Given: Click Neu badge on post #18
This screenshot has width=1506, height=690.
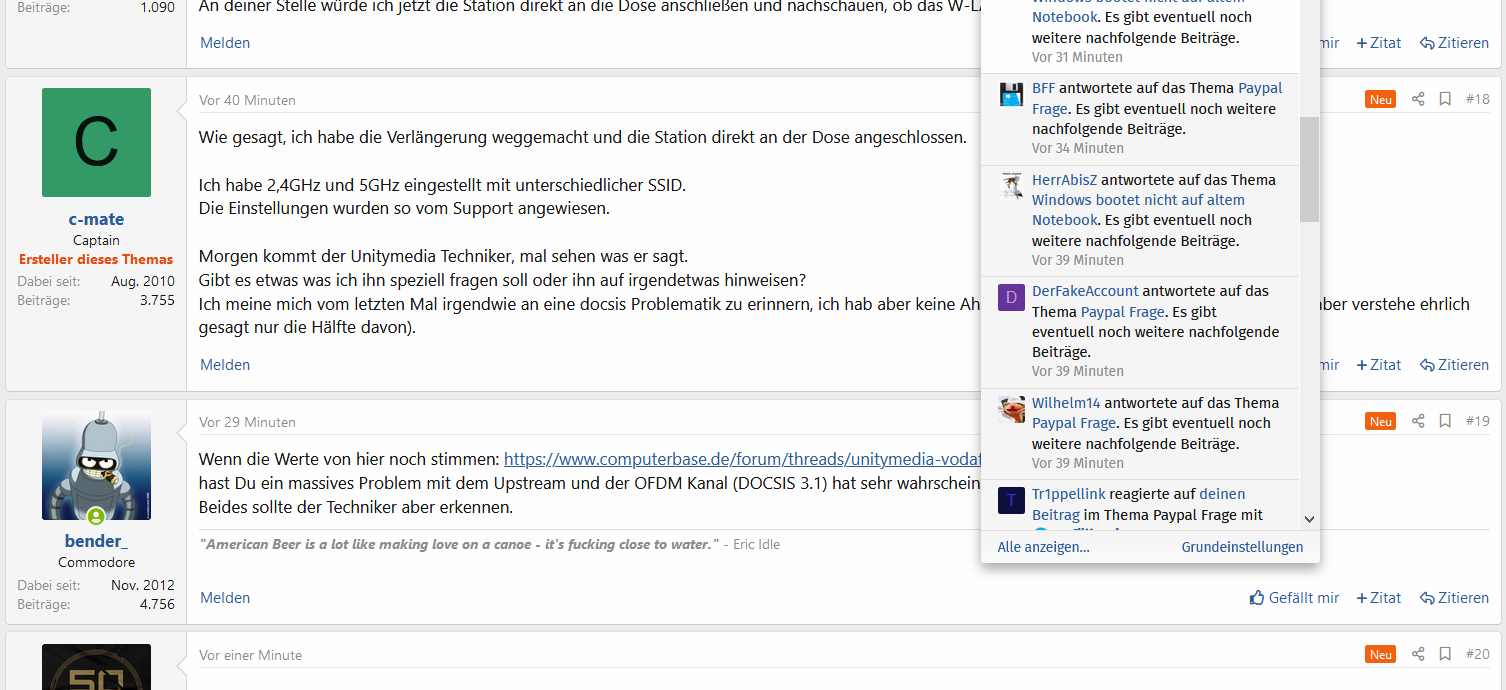Looking at the screenshot, I should coord(1380,99).
